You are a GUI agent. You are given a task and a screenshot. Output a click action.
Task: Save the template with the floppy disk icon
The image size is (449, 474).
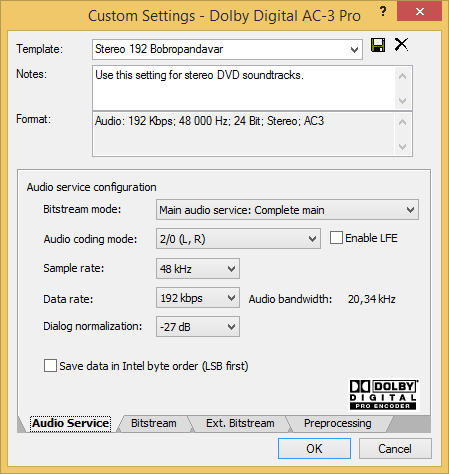[378, 45]
